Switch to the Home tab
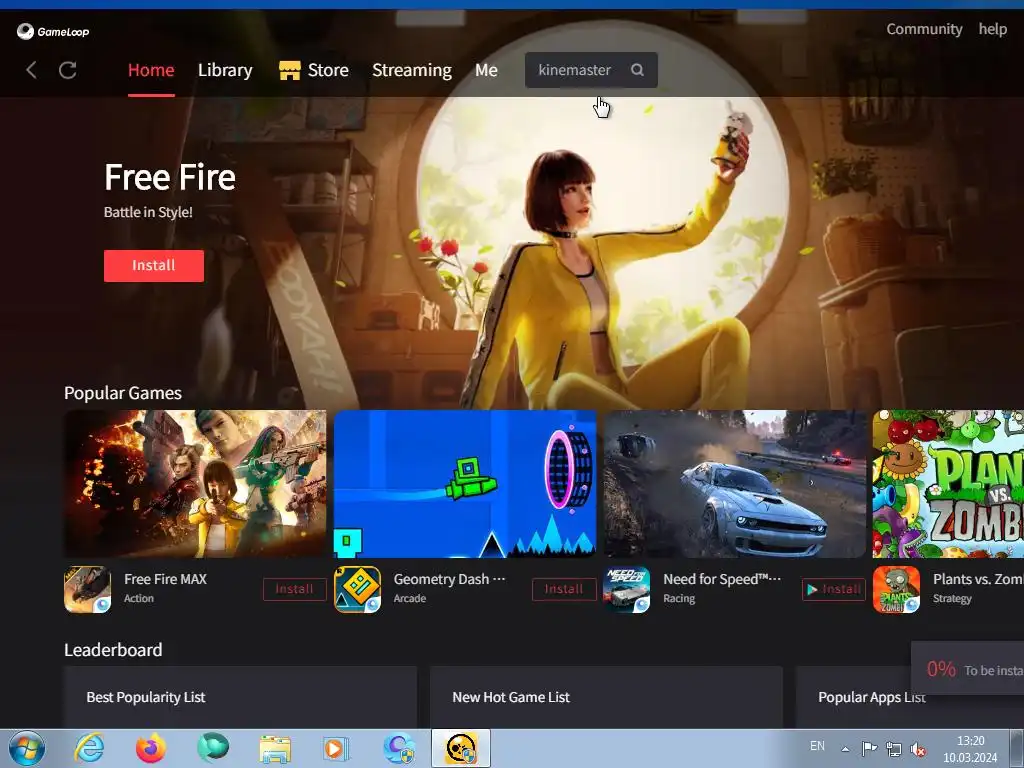This screenshot has width=1024, height=768. pyautogui.click(x=151, y=70)
